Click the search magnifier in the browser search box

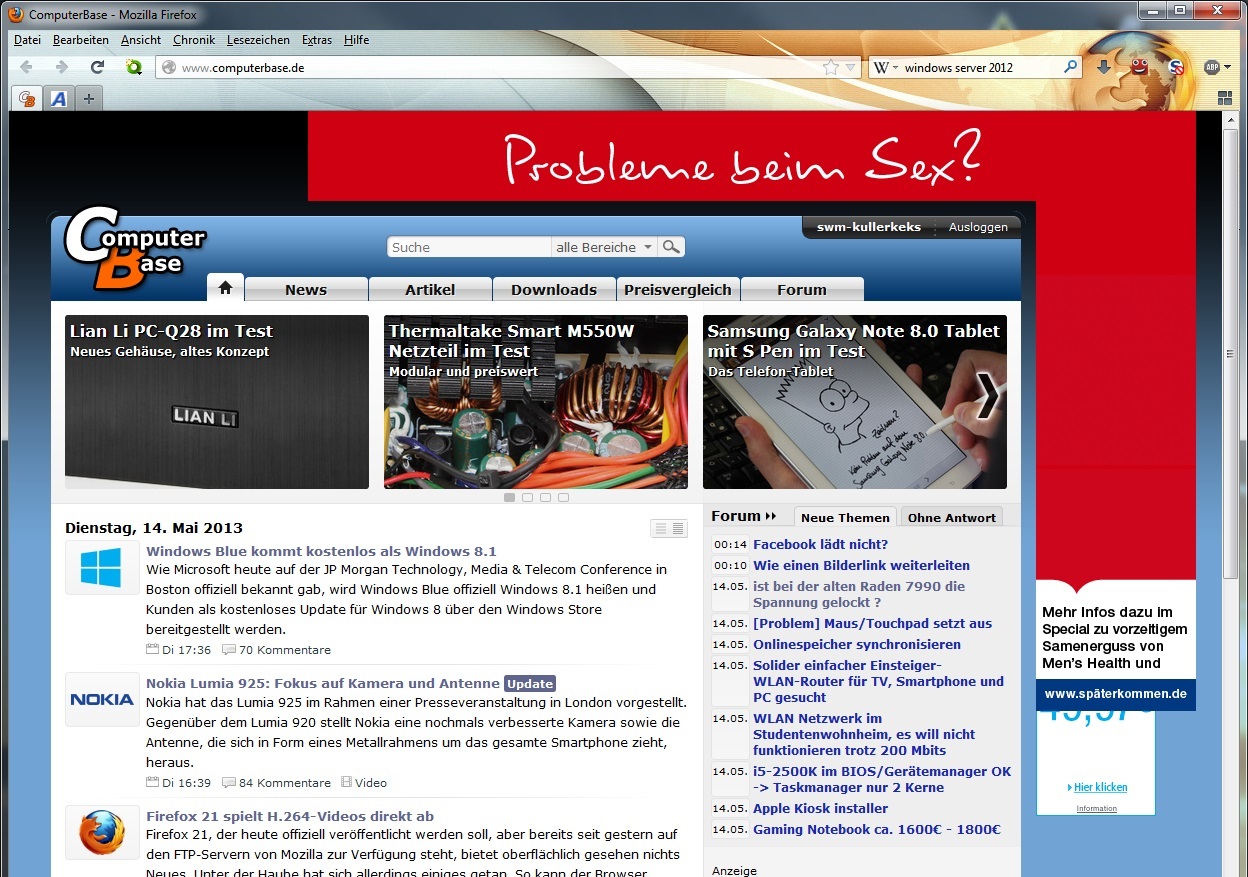tap(1070, 68)
